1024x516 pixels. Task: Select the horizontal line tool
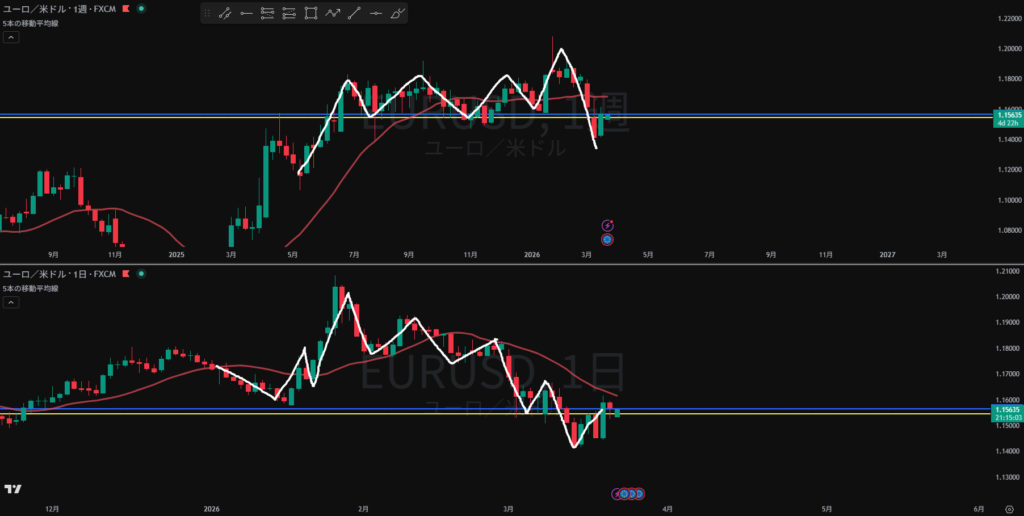click(x=376, y=14)
